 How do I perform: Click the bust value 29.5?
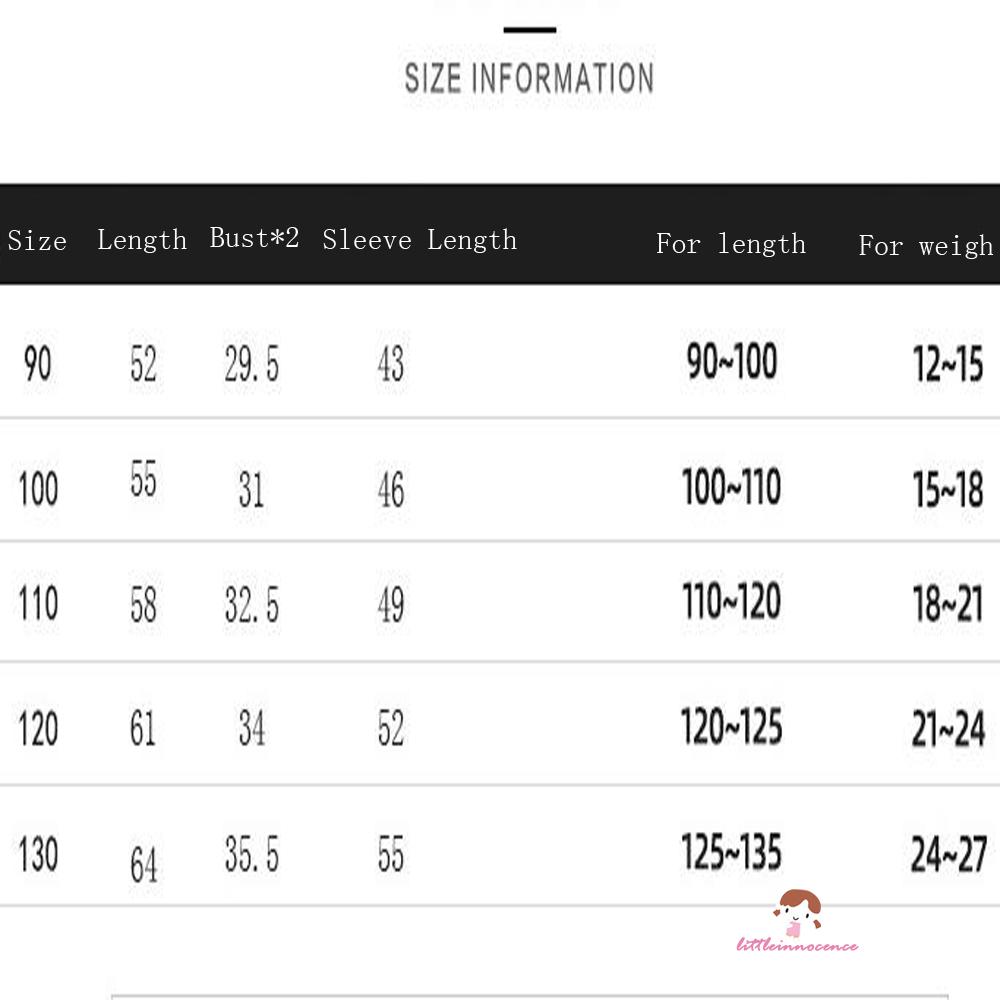(x=251, y=366)
